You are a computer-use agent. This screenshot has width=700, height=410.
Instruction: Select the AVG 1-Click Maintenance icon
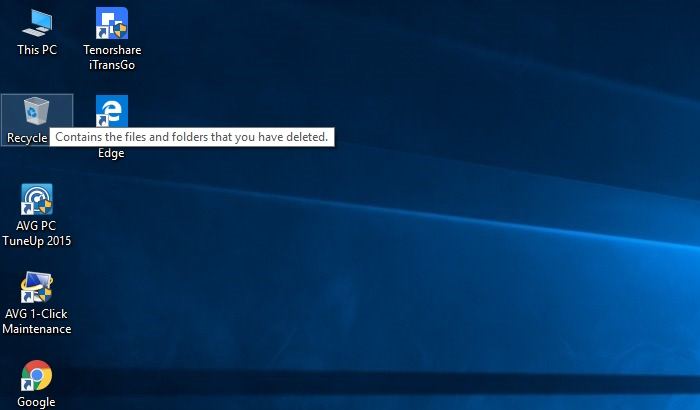pos(37,287)
